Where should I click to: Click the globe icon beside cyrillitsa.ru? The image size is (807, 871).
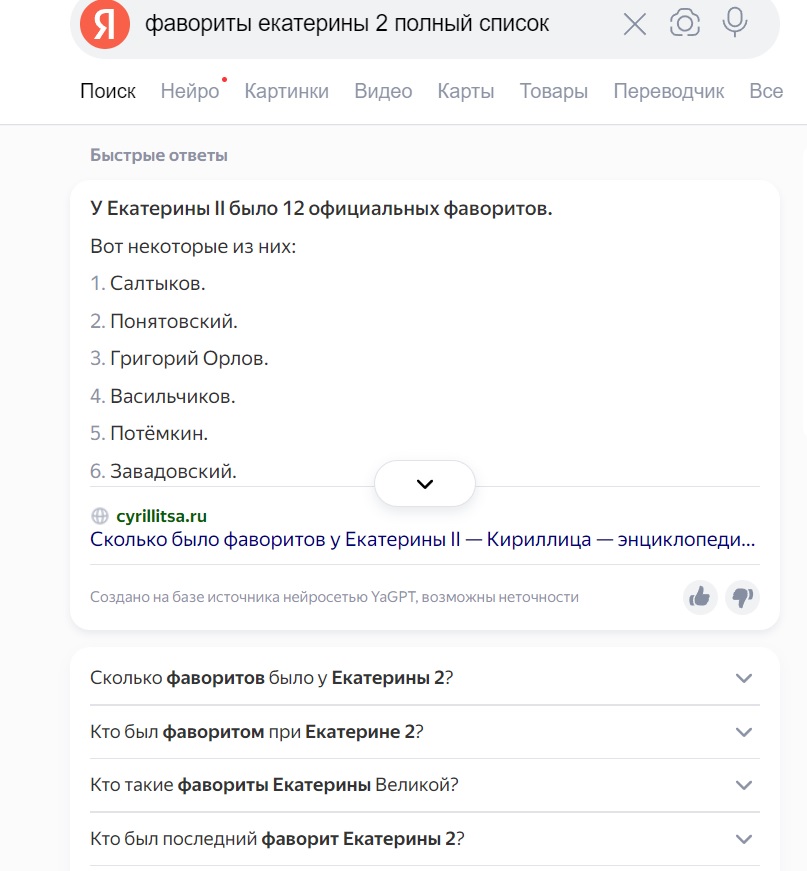tap(100, 516)
